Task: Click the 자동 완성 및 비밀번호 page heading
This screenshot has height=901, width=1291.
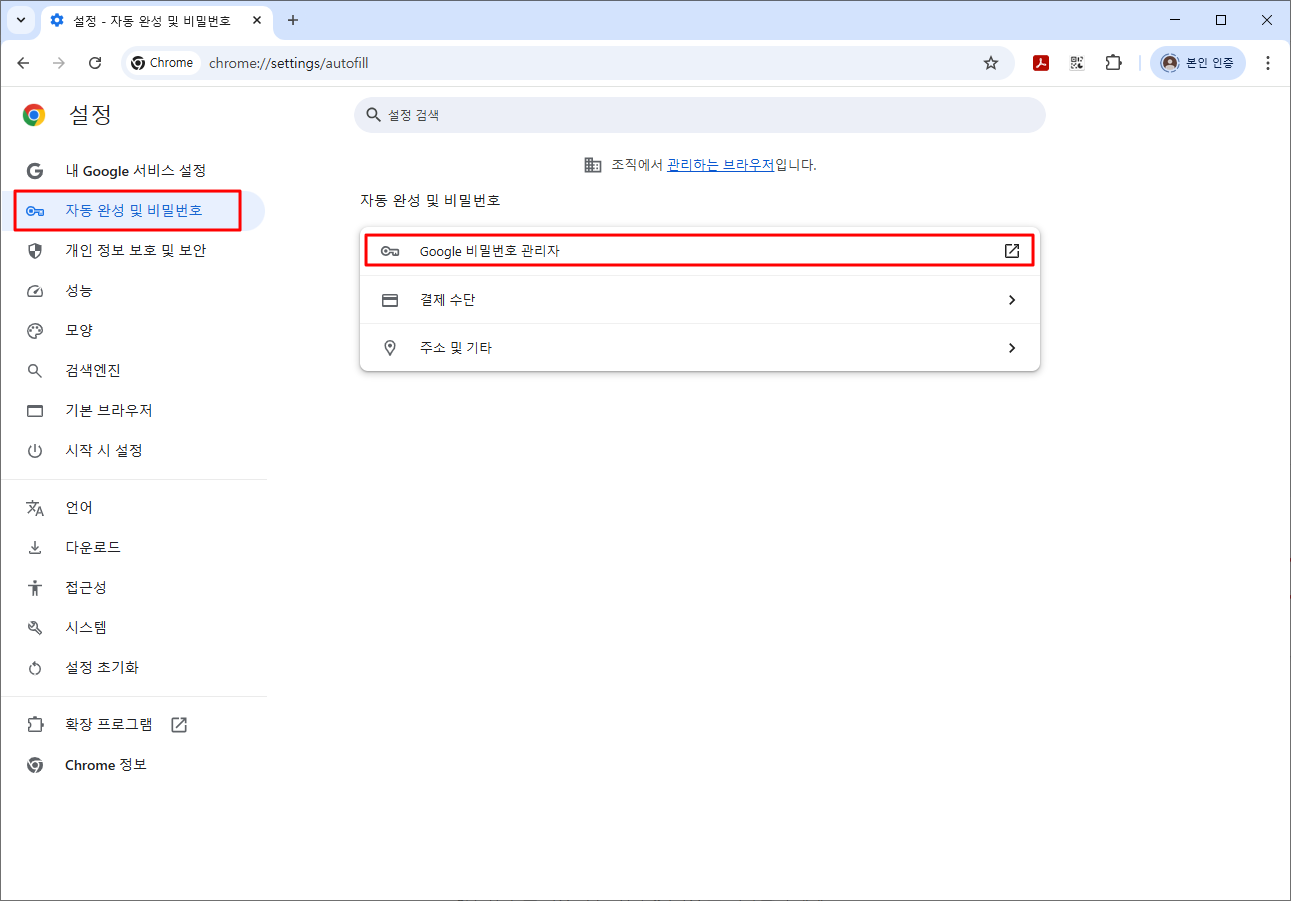Action: [430, 200]
